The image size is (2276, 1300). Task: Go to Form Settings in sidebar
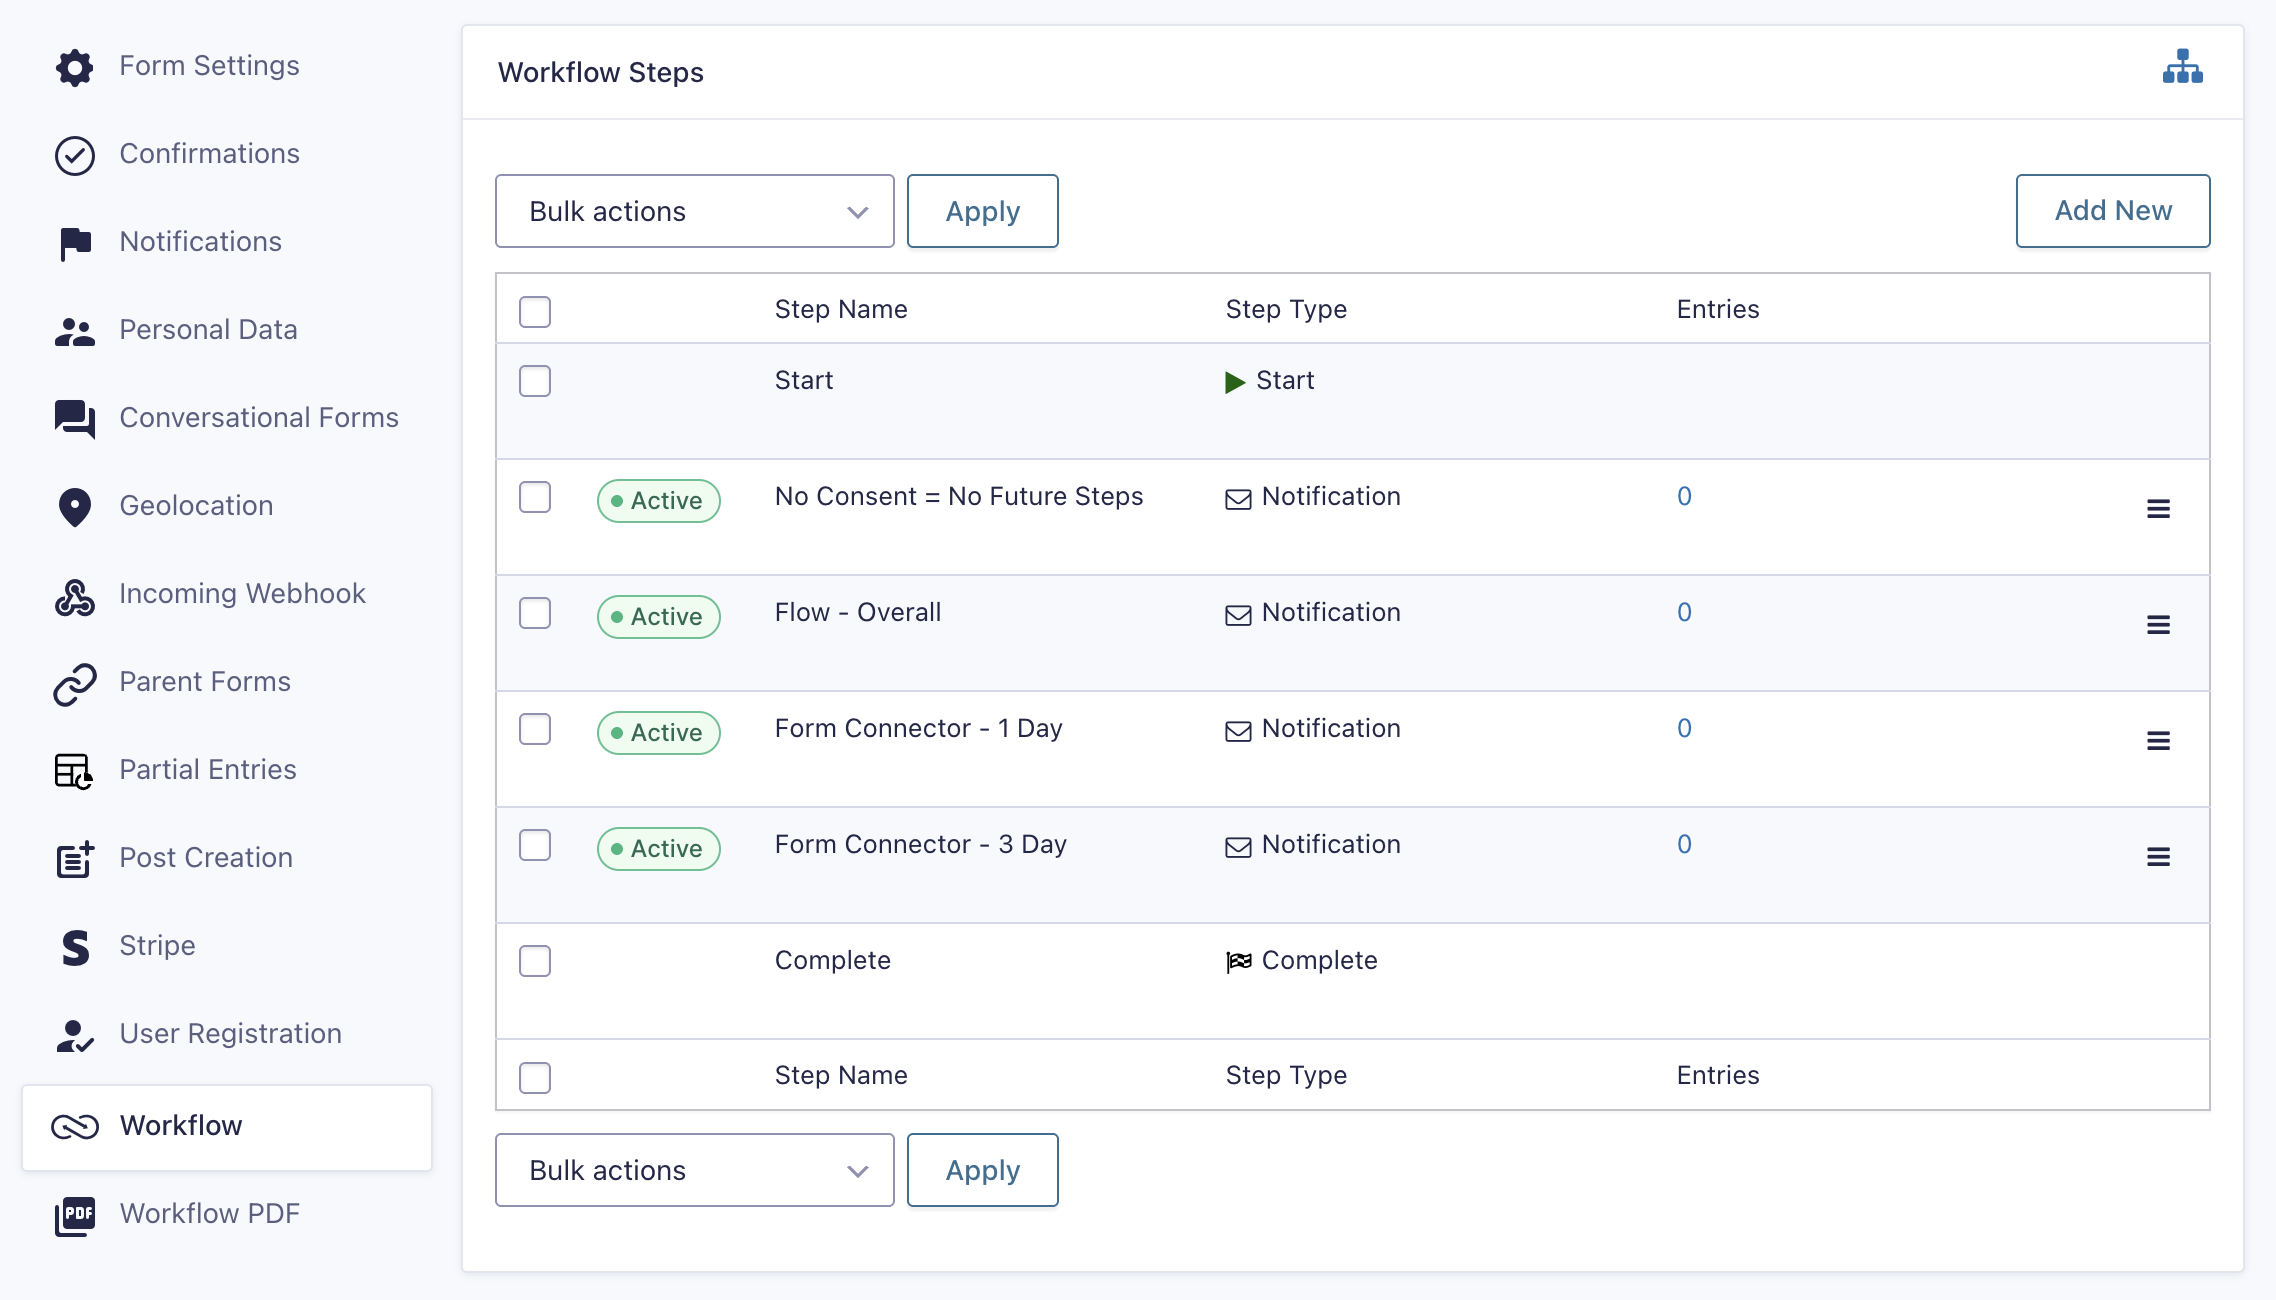(209, 66)
